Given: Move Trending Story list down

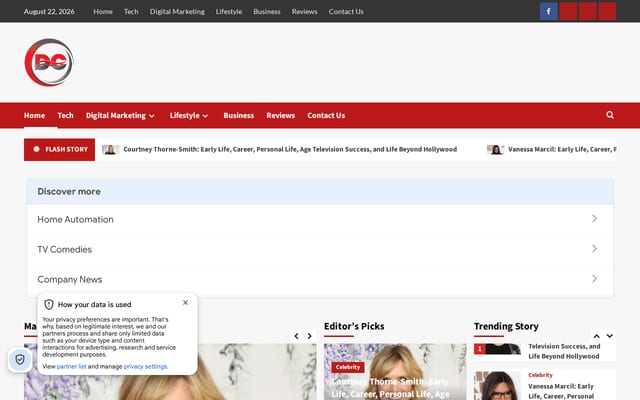Looking at the screenshot, I should tap(609, 336).
